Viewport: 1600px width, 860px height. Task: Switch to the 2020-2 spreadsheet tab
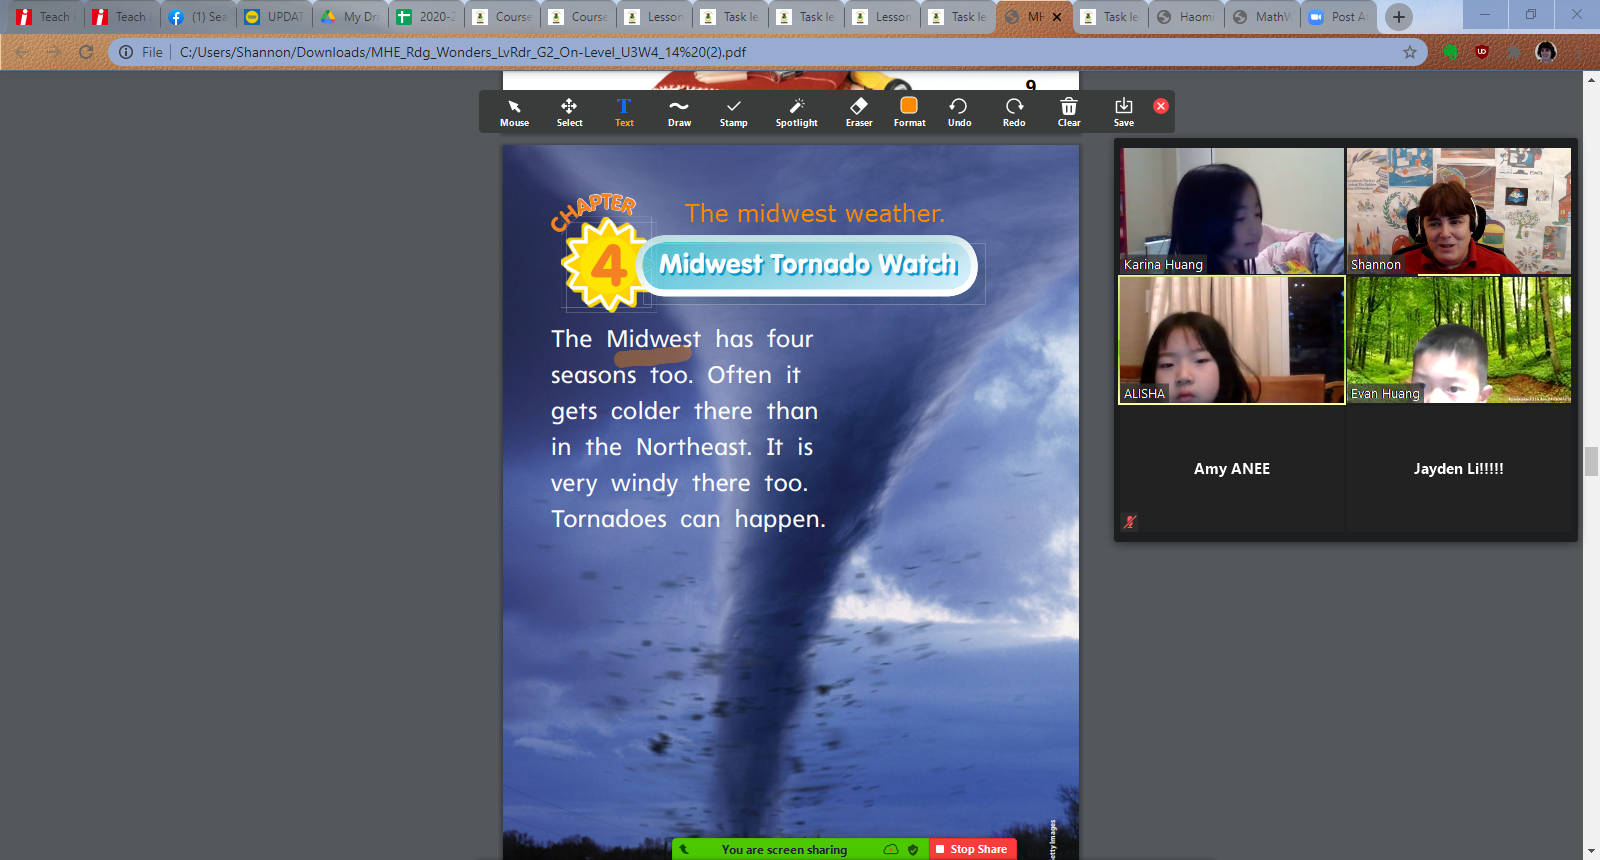tap(426, 17)
